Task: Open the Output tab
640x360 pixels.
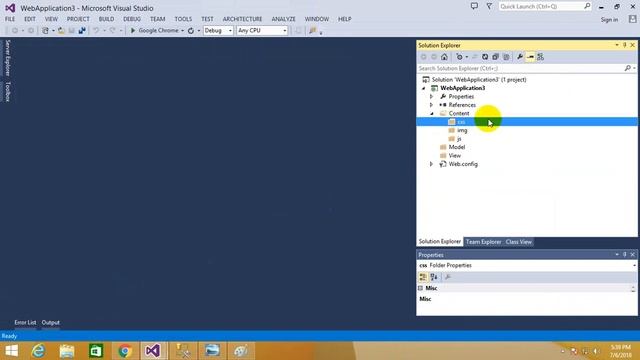Action: 51,322
